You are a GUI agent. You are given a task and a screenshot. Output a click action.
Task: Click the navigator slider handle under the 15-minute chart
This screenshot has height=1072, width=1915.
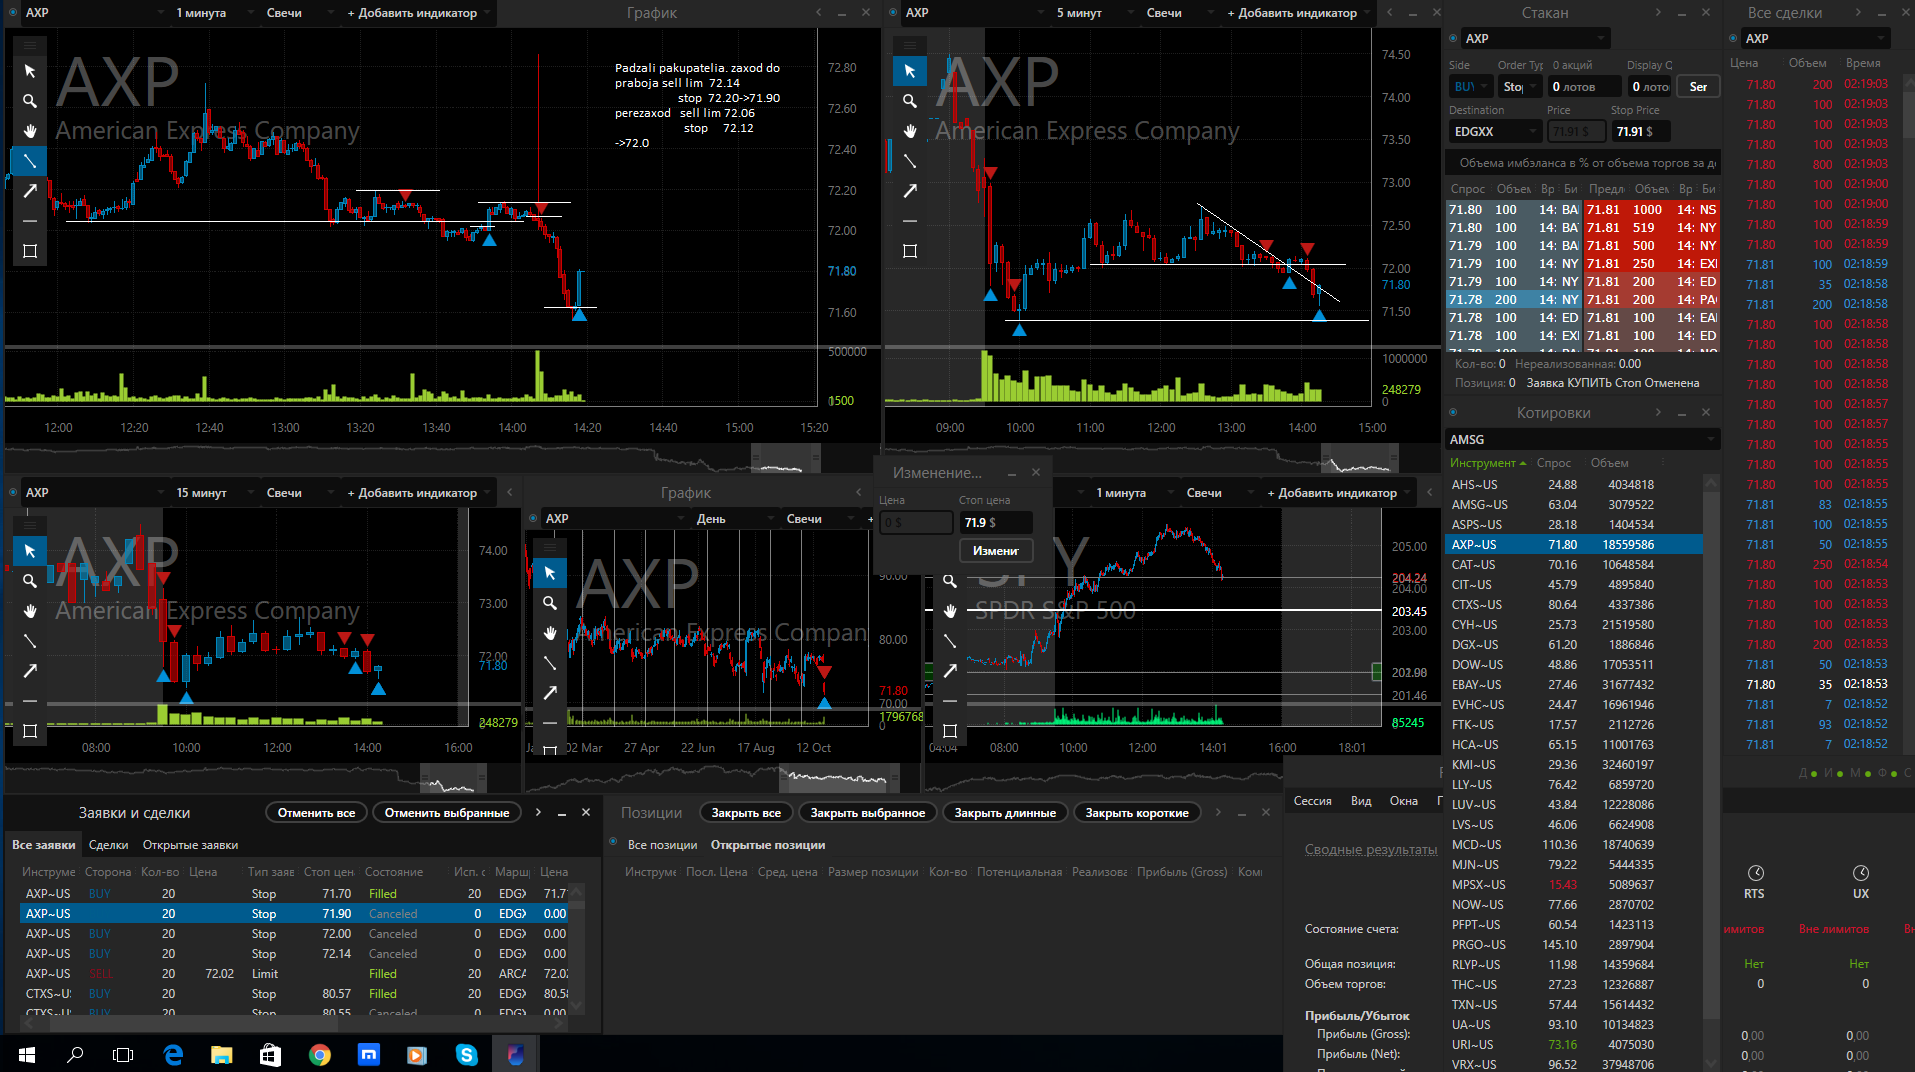pos(454,779)
